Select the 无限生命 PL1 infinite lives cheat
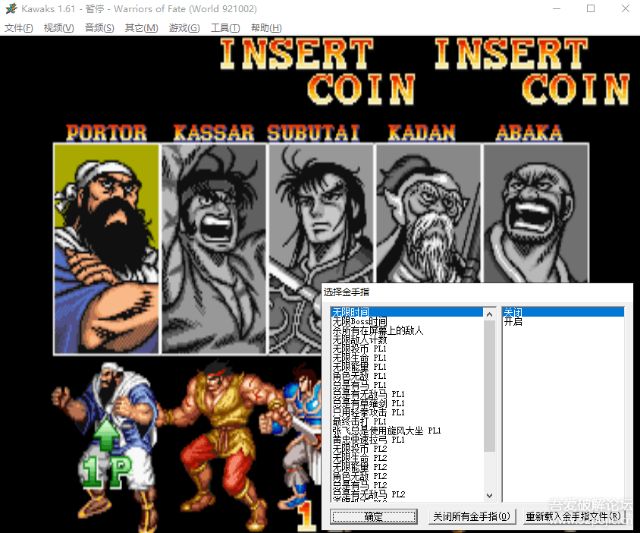Screen dimensions: 640x533 click(x=407, y=358)
